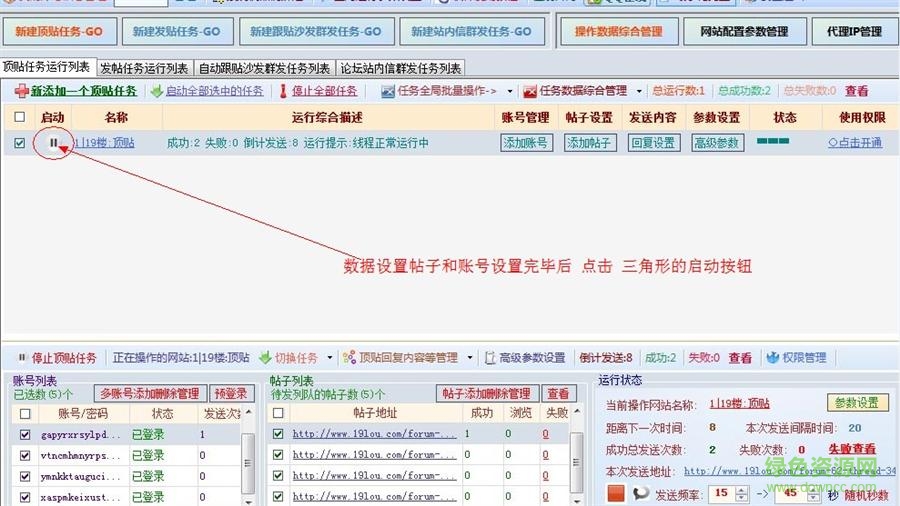This screenshot has width=900, height=506.
Task: Click the 发送频率 input showing 15
Action: pyautogui.click(x=719, y=493)
